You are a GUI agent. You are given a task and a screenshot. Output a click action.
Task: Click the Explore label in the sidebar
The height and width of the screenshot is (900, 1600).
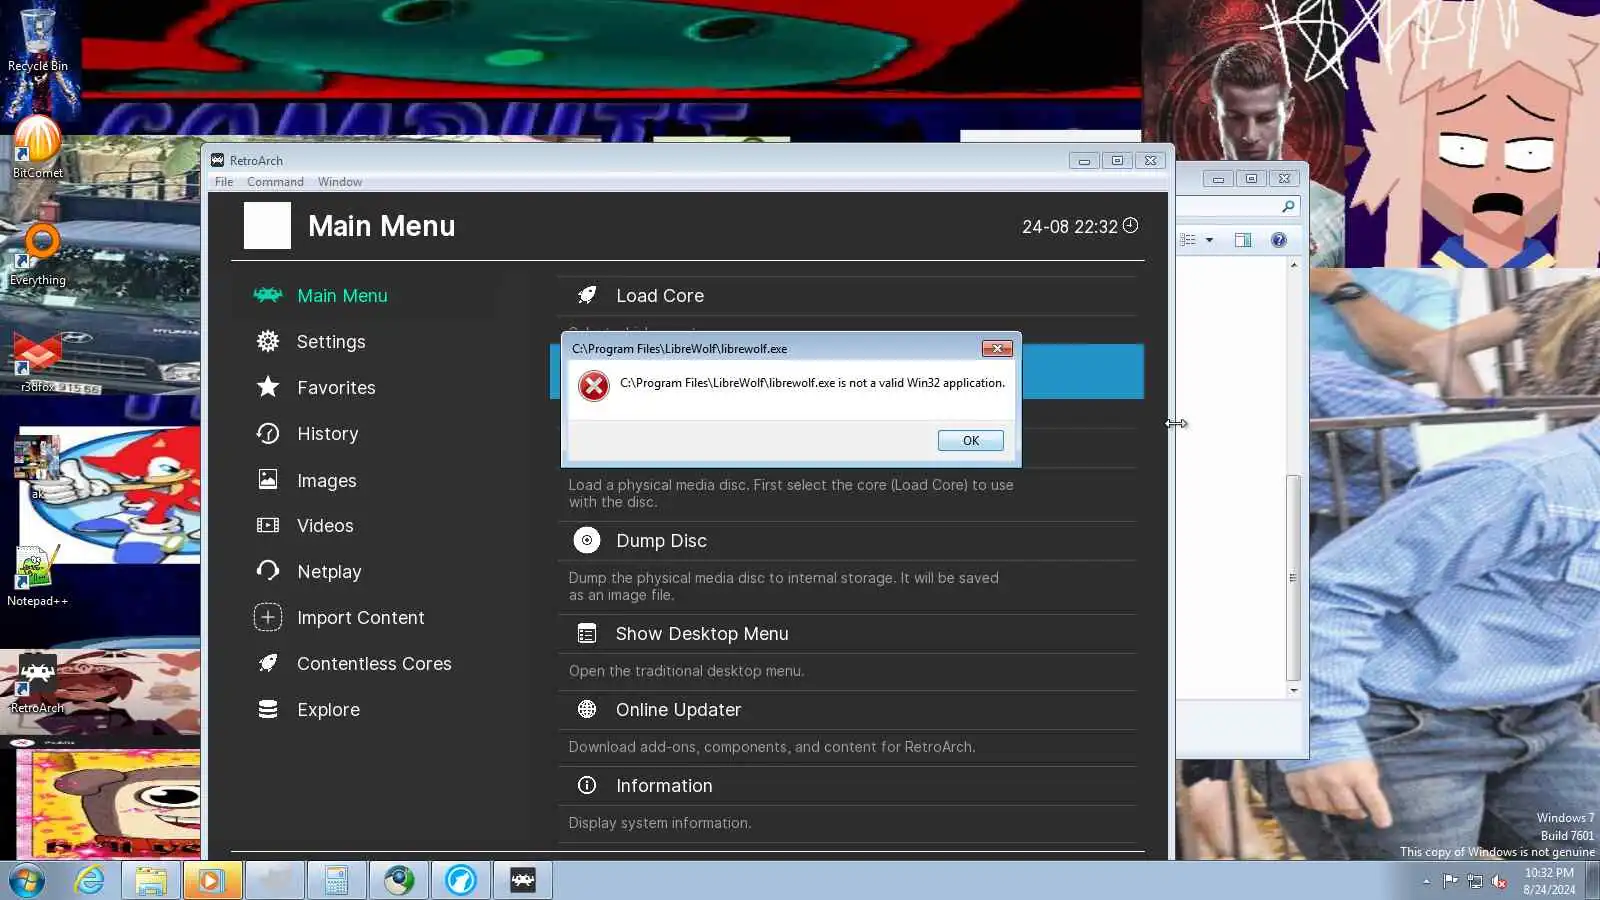[328, 710]
